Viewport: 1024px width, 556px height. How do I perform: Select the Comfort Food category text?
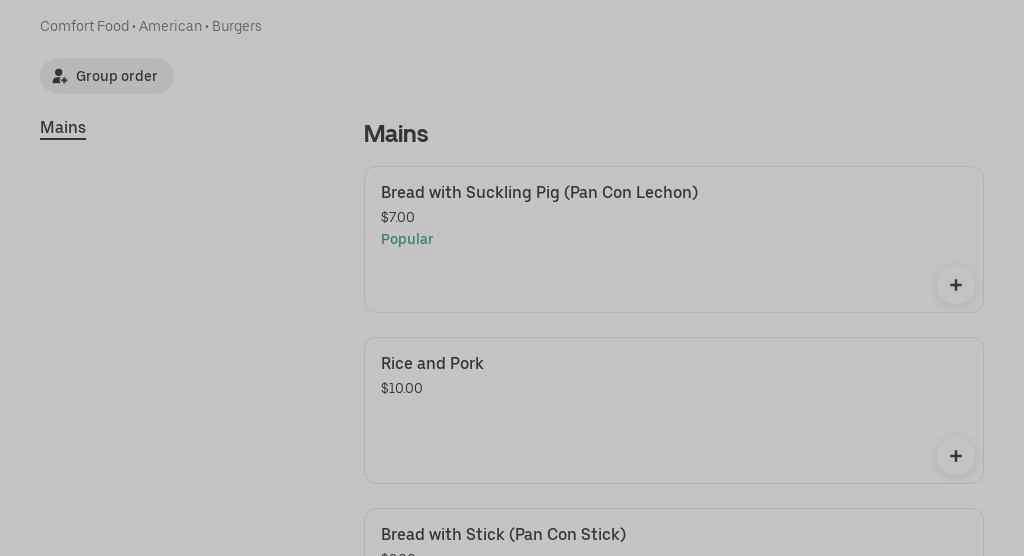click(x=84, y=26)
